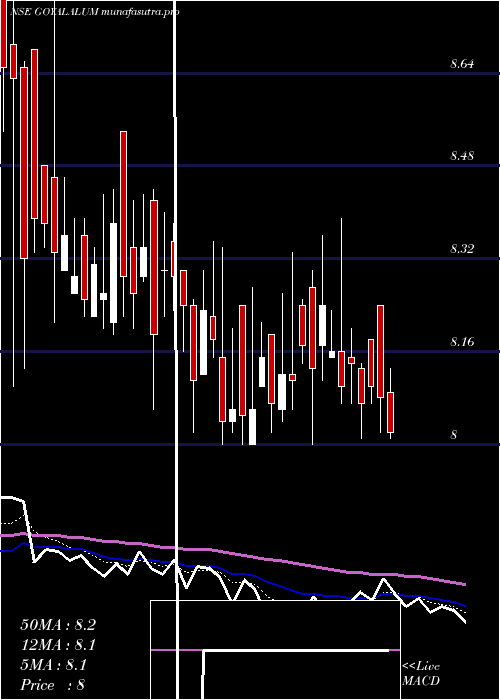Click the NSE GOYALALUM chart title
Image resolution: width=500 pixels, height=700 pixels.
tap(94, 12)
